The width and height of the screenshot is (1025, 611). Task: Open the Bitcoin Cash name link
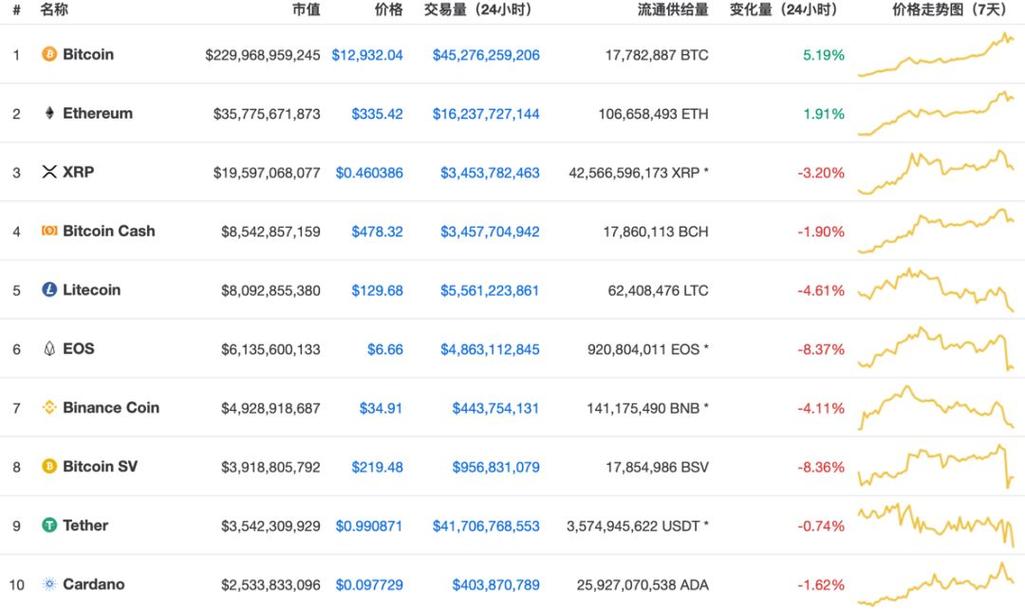click(109, 231)
